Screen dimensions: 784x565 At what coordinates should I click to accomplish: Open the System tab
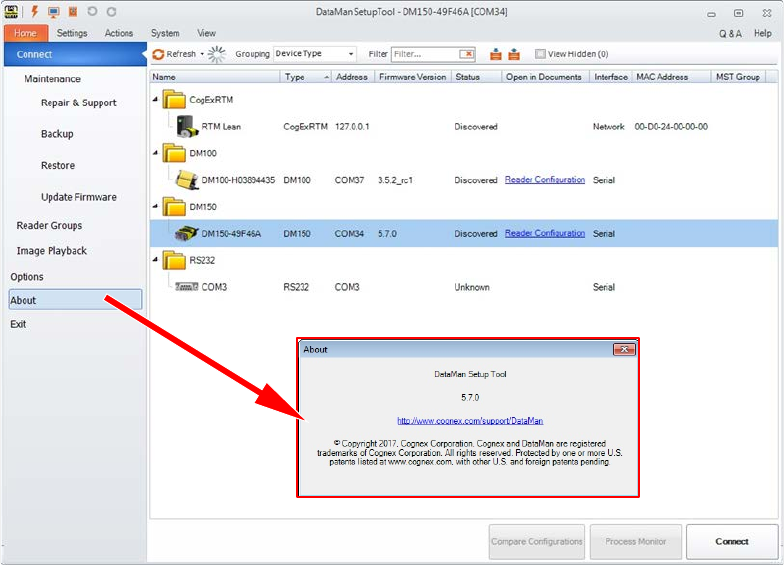[x=165, y=33]
